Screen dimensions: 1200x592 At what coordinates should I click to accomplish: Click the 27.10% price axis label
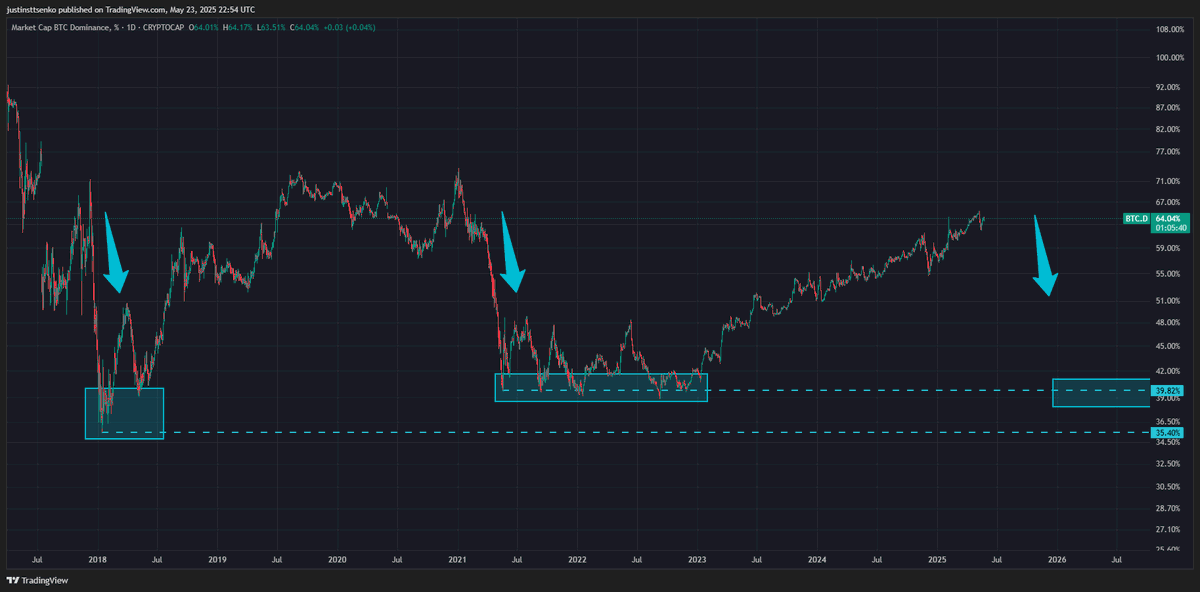point(1168,529)
